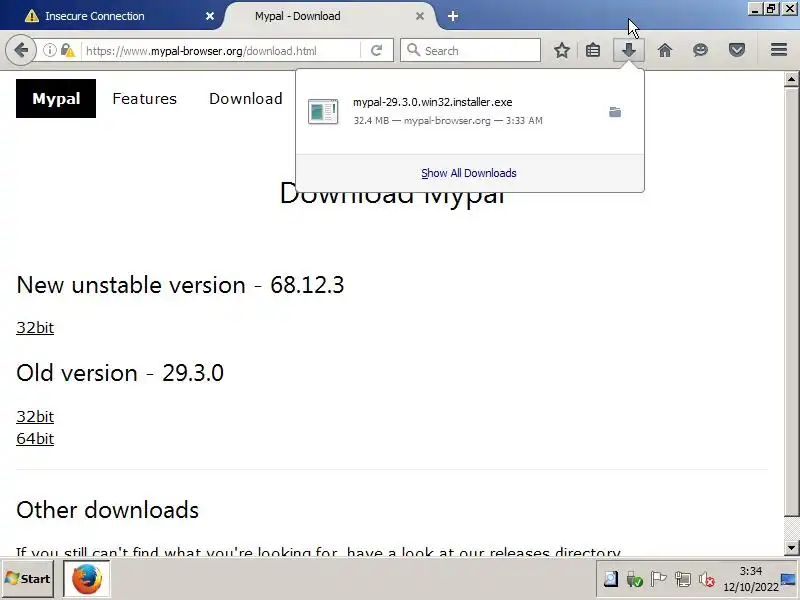This screenshot has height=600, width=800.
Task: Select the Mypal - Download tab
Action: pyautogui.click(x=329, y=16)
